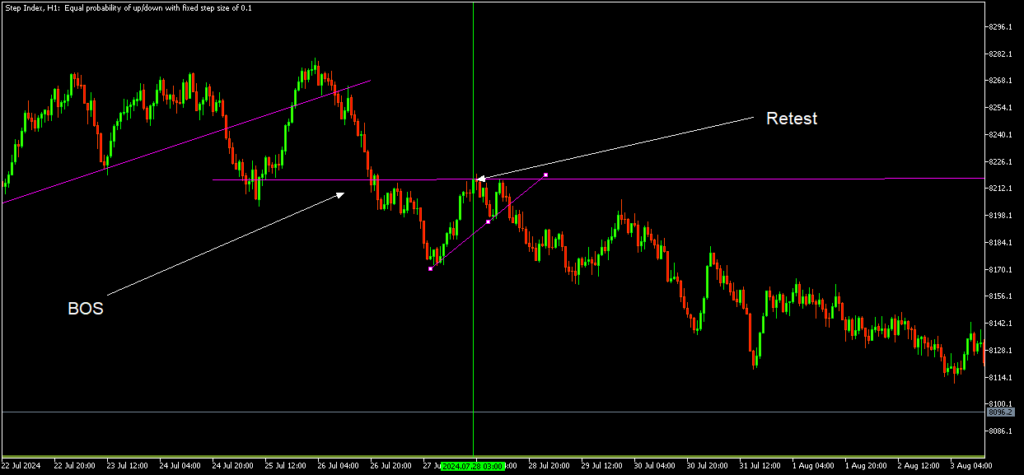Click price axis label 8212.1
Viewport: 1024px width, 475px height.
tap(1001, 188)
